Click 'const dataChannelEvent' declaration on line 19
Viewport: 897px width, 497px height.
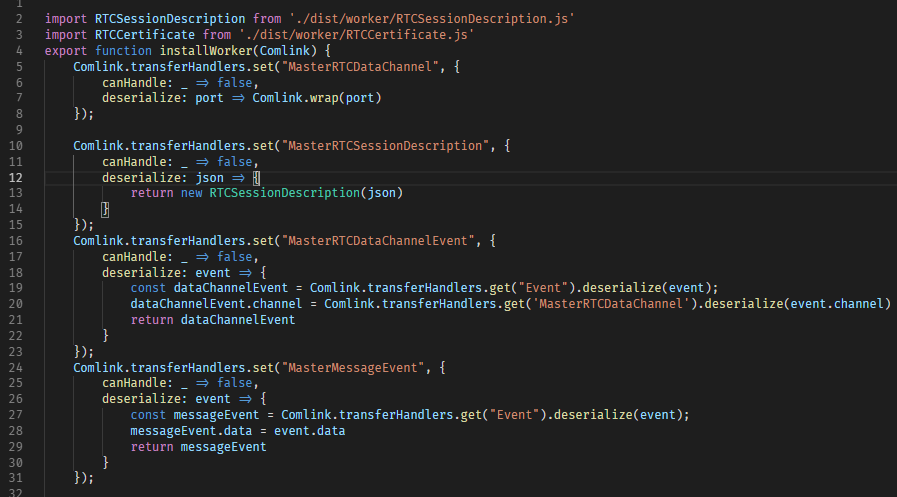[x=209, y=288]
